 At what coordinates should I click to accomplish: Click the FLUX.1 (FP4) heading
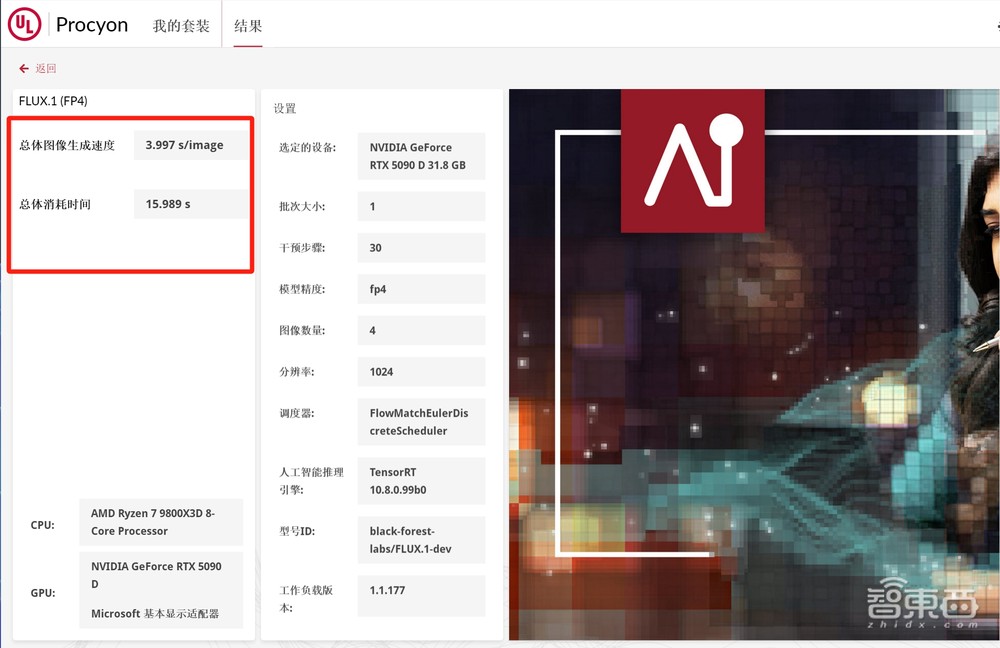coord(53,101)
